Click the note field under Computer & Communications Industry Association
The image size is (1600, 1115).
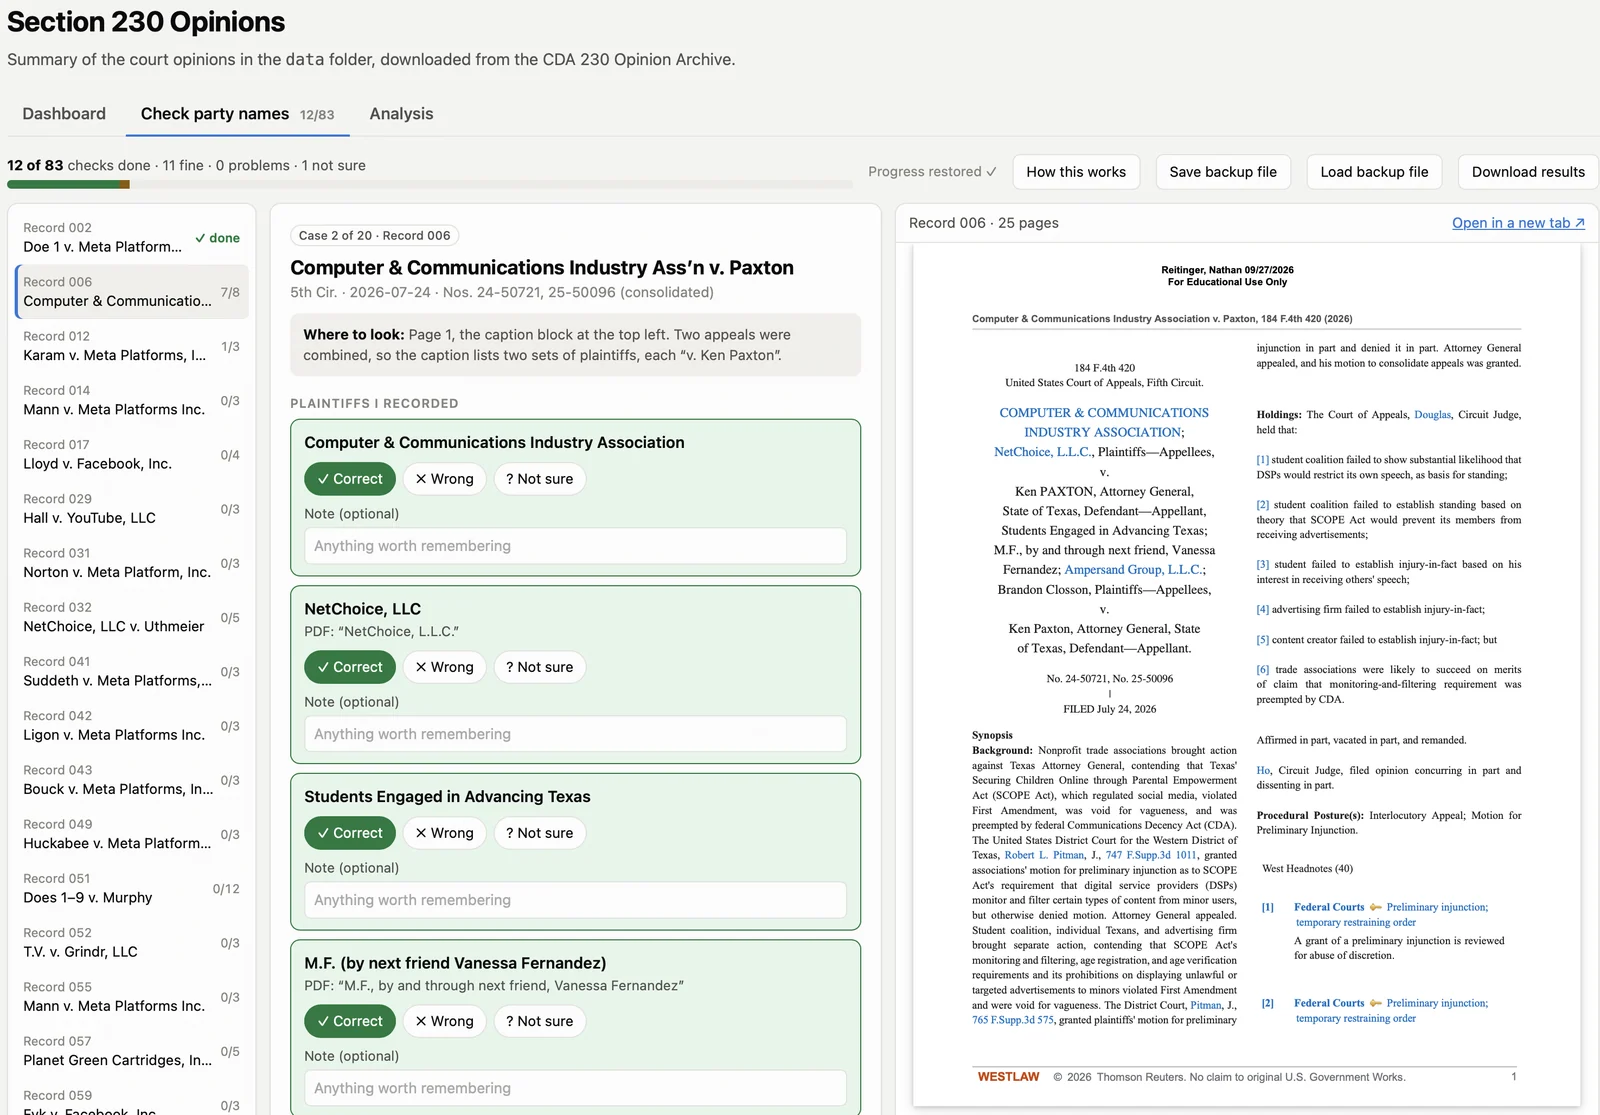pos(575,546)
